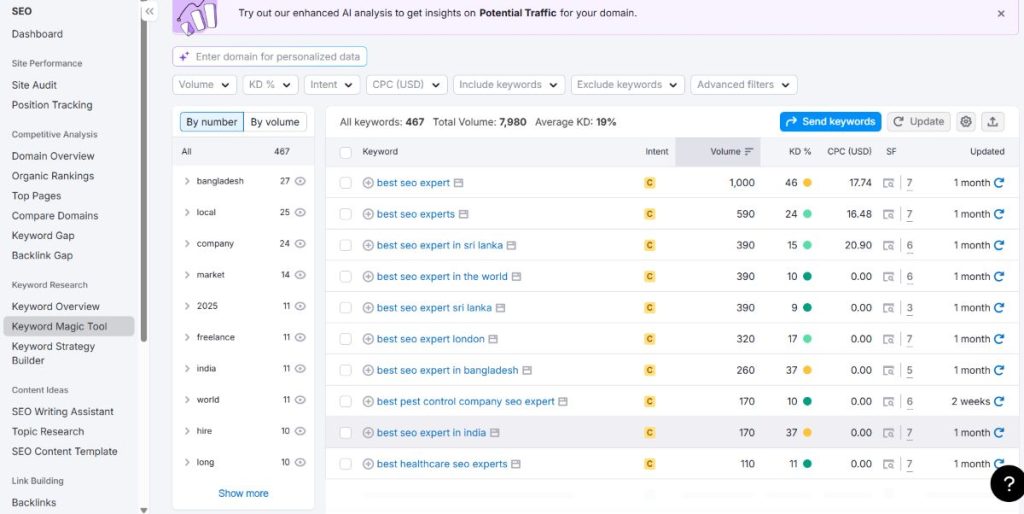Click the export upload icon
Screen dimensions: 1024x514
coord(992,121)
